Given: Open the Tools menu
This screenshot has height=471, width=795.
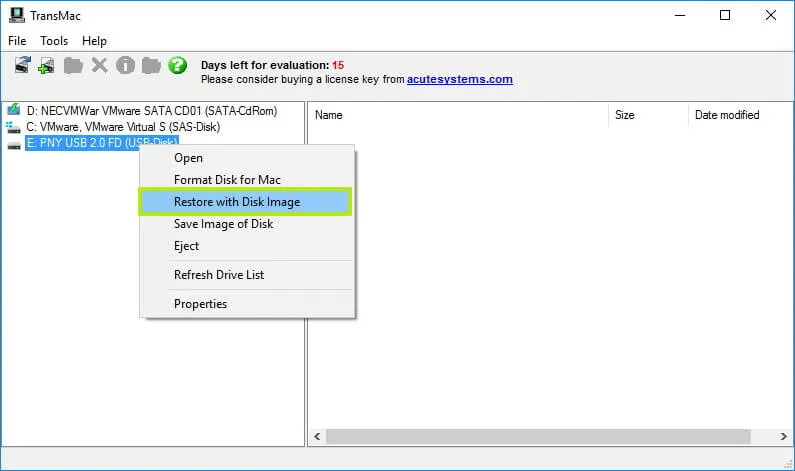Looking at the screenshot, I should pyautogui.click(x=54, y=41).
